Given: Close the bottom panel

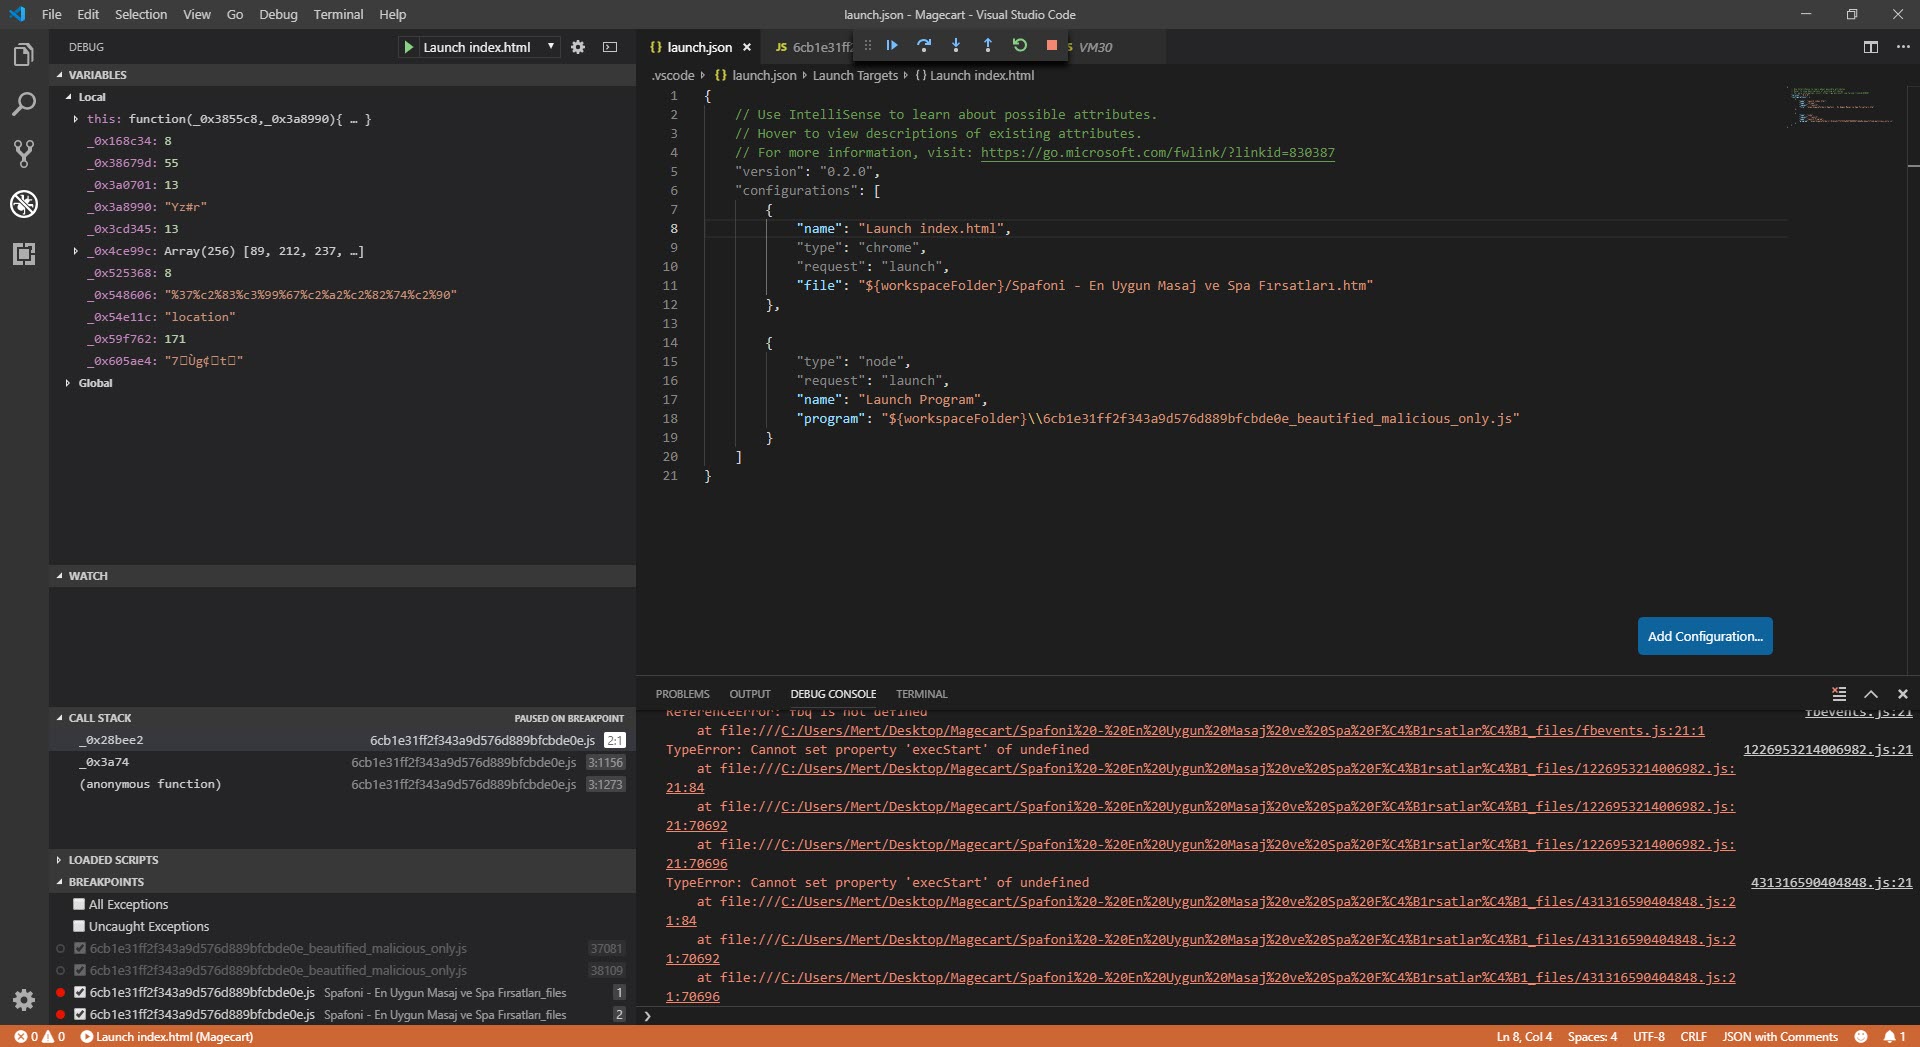Looking at the screenshot, I should (1903, 694).
